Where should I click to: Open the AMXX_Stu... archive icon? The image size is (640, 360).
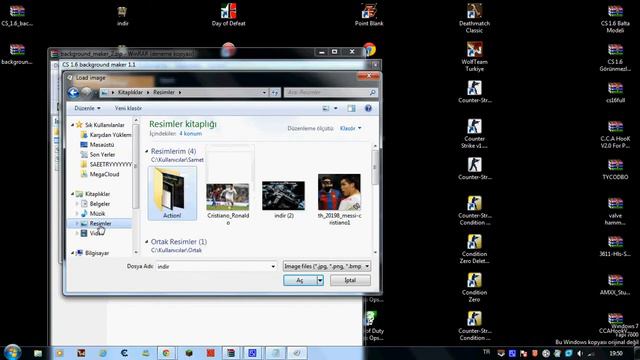coord(615,284)
